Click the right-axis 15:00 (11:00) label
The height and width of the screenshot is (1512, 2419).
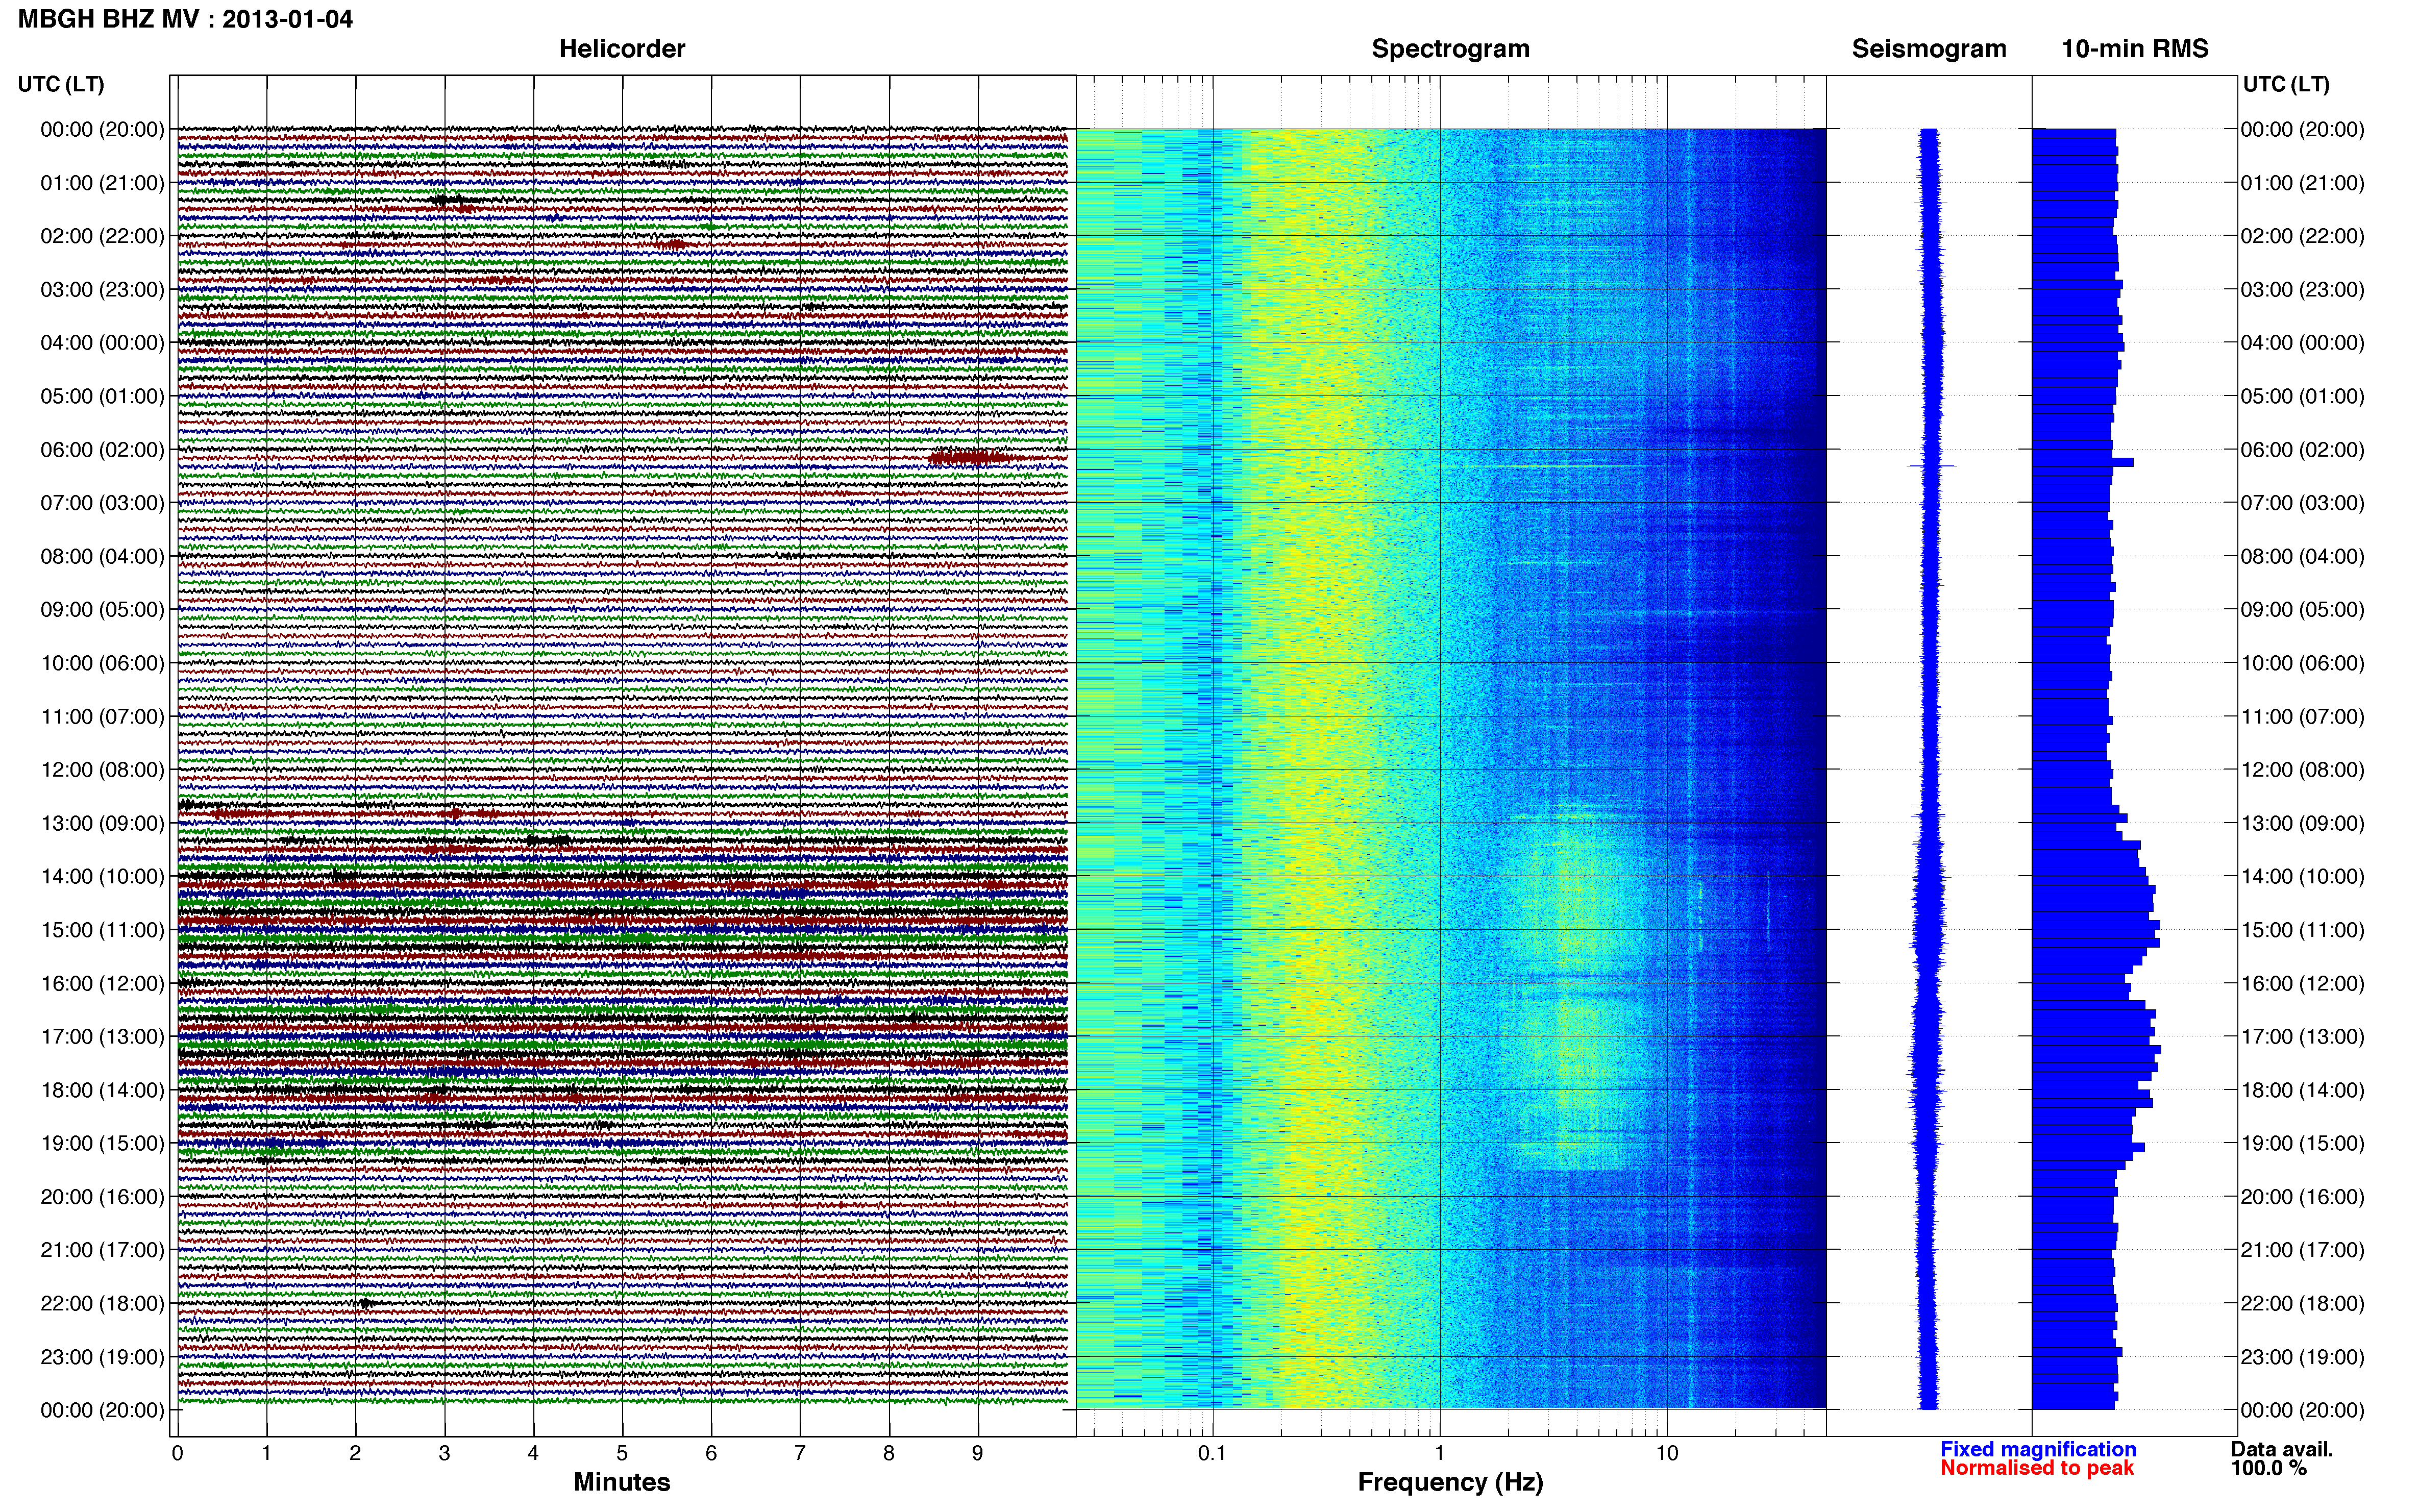tap(2302, 930)
